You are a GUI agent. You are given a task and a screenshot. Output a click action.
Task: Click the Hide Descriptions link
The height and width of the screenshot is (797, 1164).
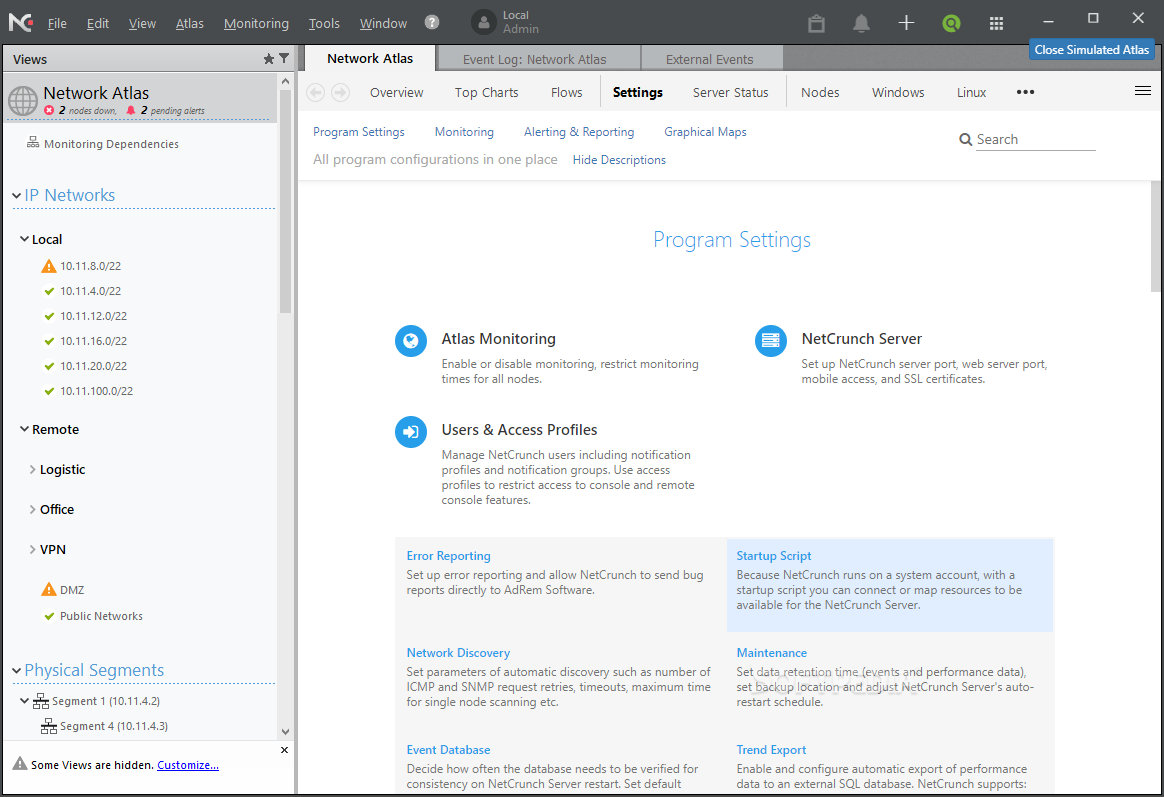click(x=619, y=160)
